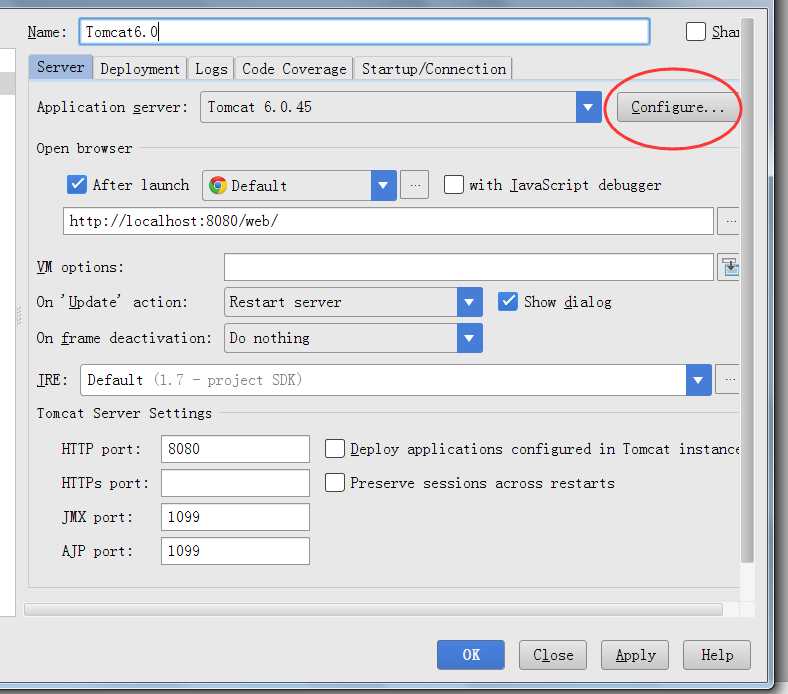Click the localhost URL input field
This screenshot has width=788, height=694.
(x=388, y=221)
